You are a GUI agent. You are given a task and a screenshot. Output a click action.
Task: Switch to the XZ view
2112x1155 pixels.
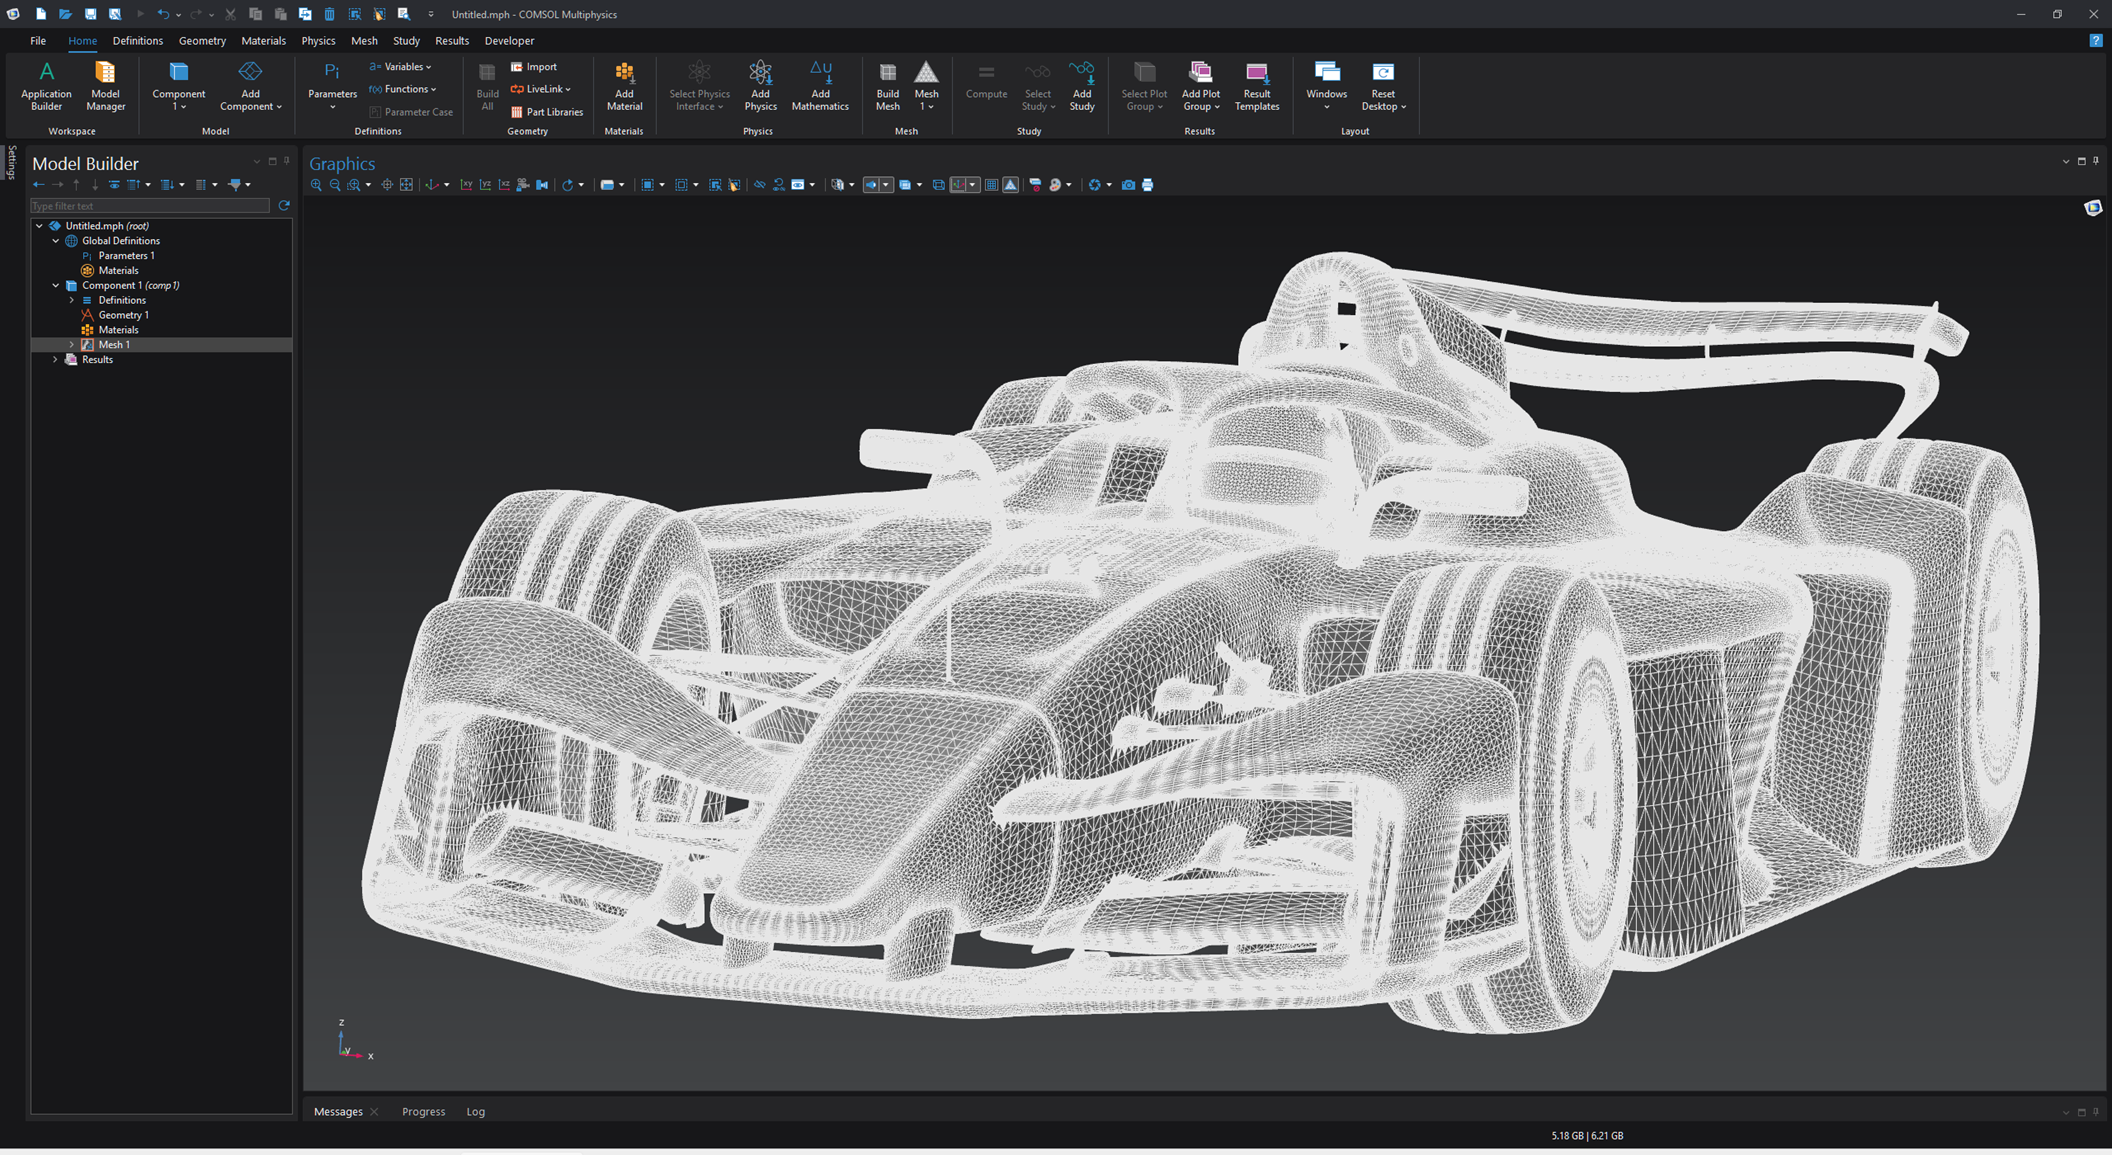pos(504,185)
